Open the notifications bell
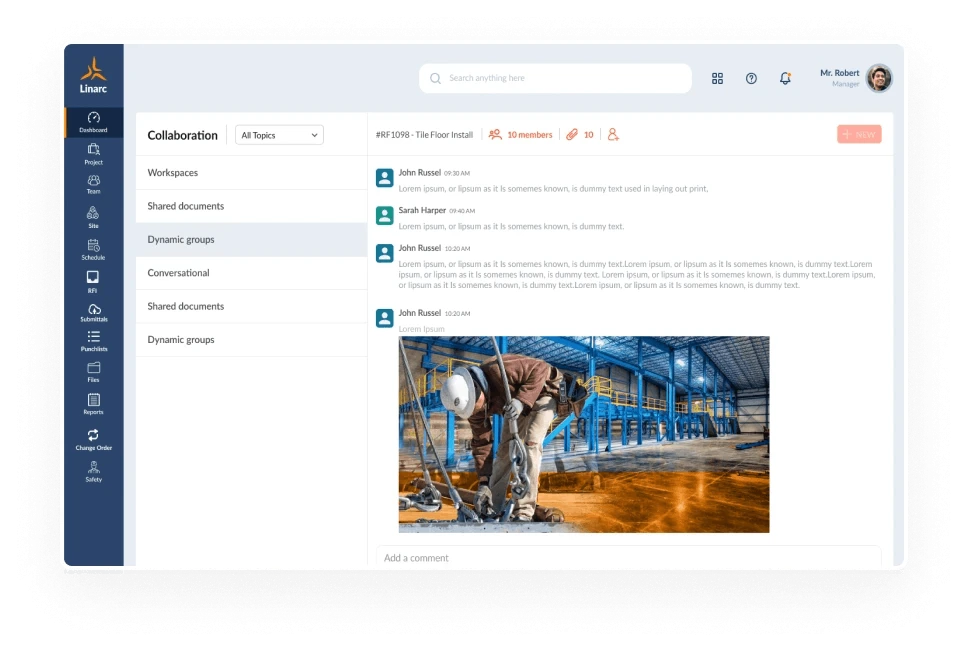 [x=786, y=77]
